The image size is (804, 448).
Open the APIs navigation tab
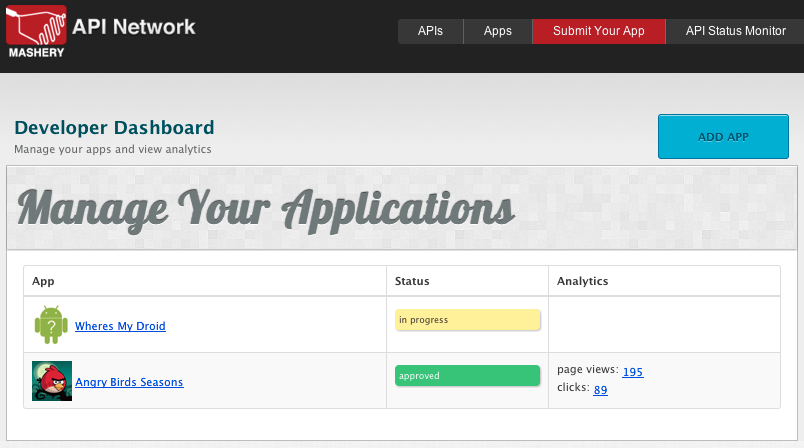pos(430,31)
